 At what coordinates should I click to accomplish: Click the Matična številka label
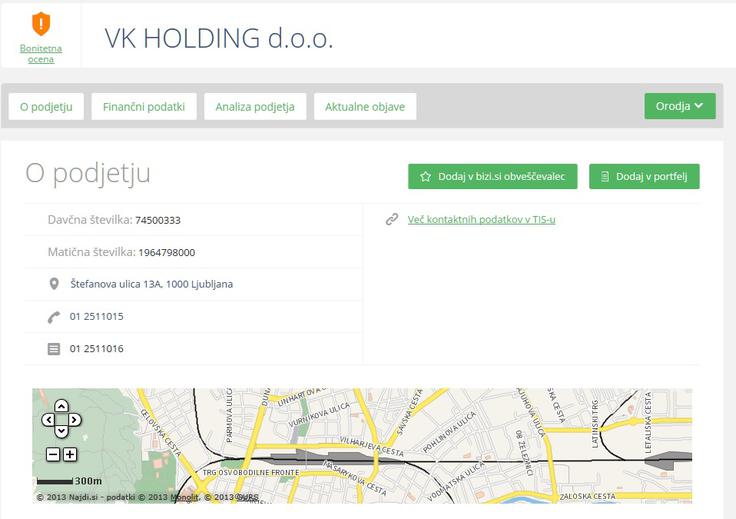click(92, 252)
